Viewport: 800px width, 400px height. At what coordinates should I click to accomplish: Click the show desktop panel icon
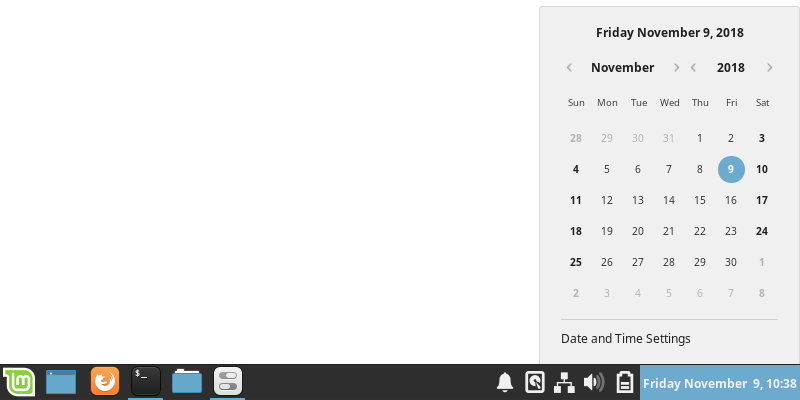(x=61, y=382)
